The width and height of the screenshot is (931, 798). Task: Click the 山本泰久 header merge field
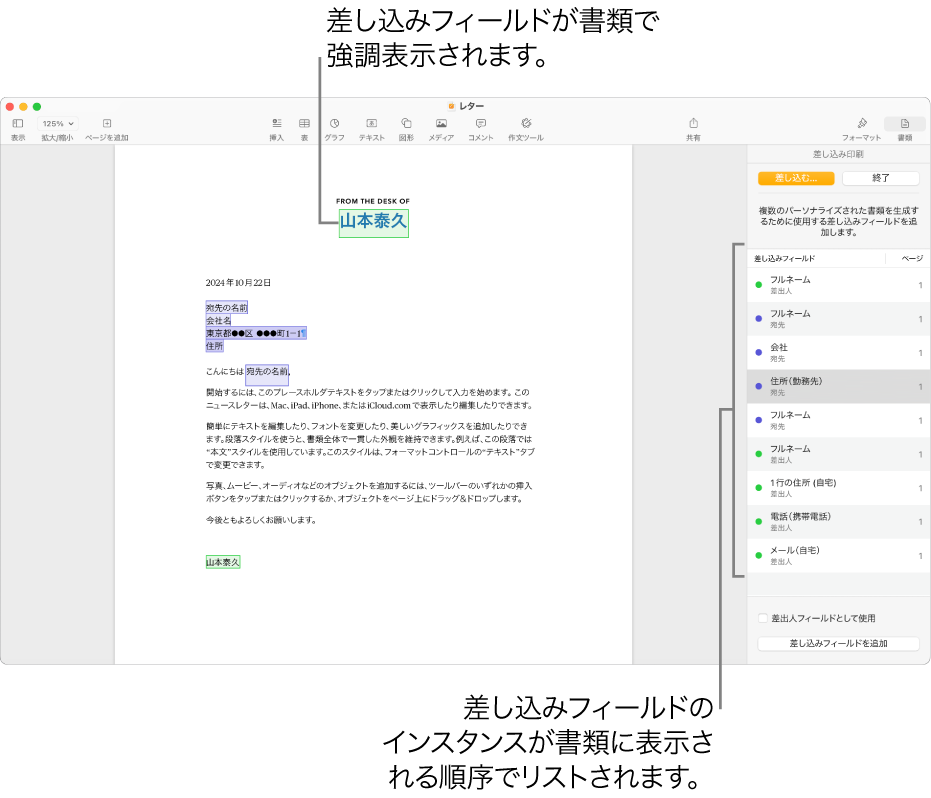pyautogui.click(x=373, y=223)
